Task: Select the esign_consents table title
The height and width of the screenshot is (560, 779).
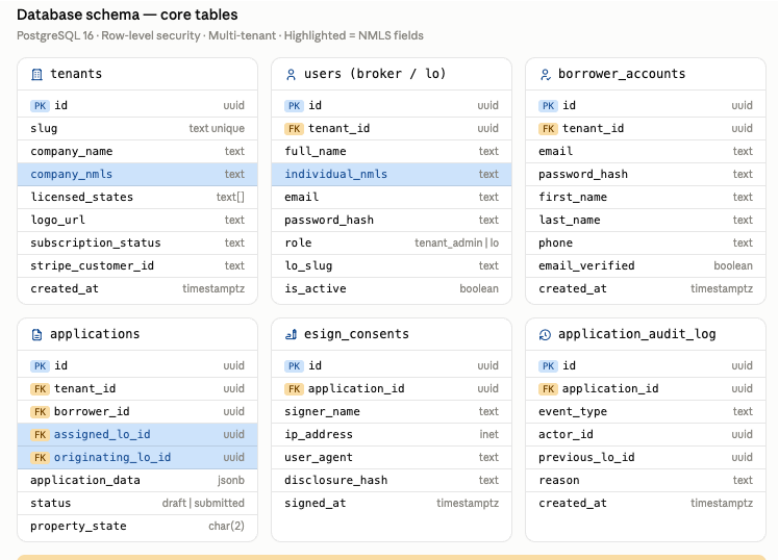Action: click(357, 334)
